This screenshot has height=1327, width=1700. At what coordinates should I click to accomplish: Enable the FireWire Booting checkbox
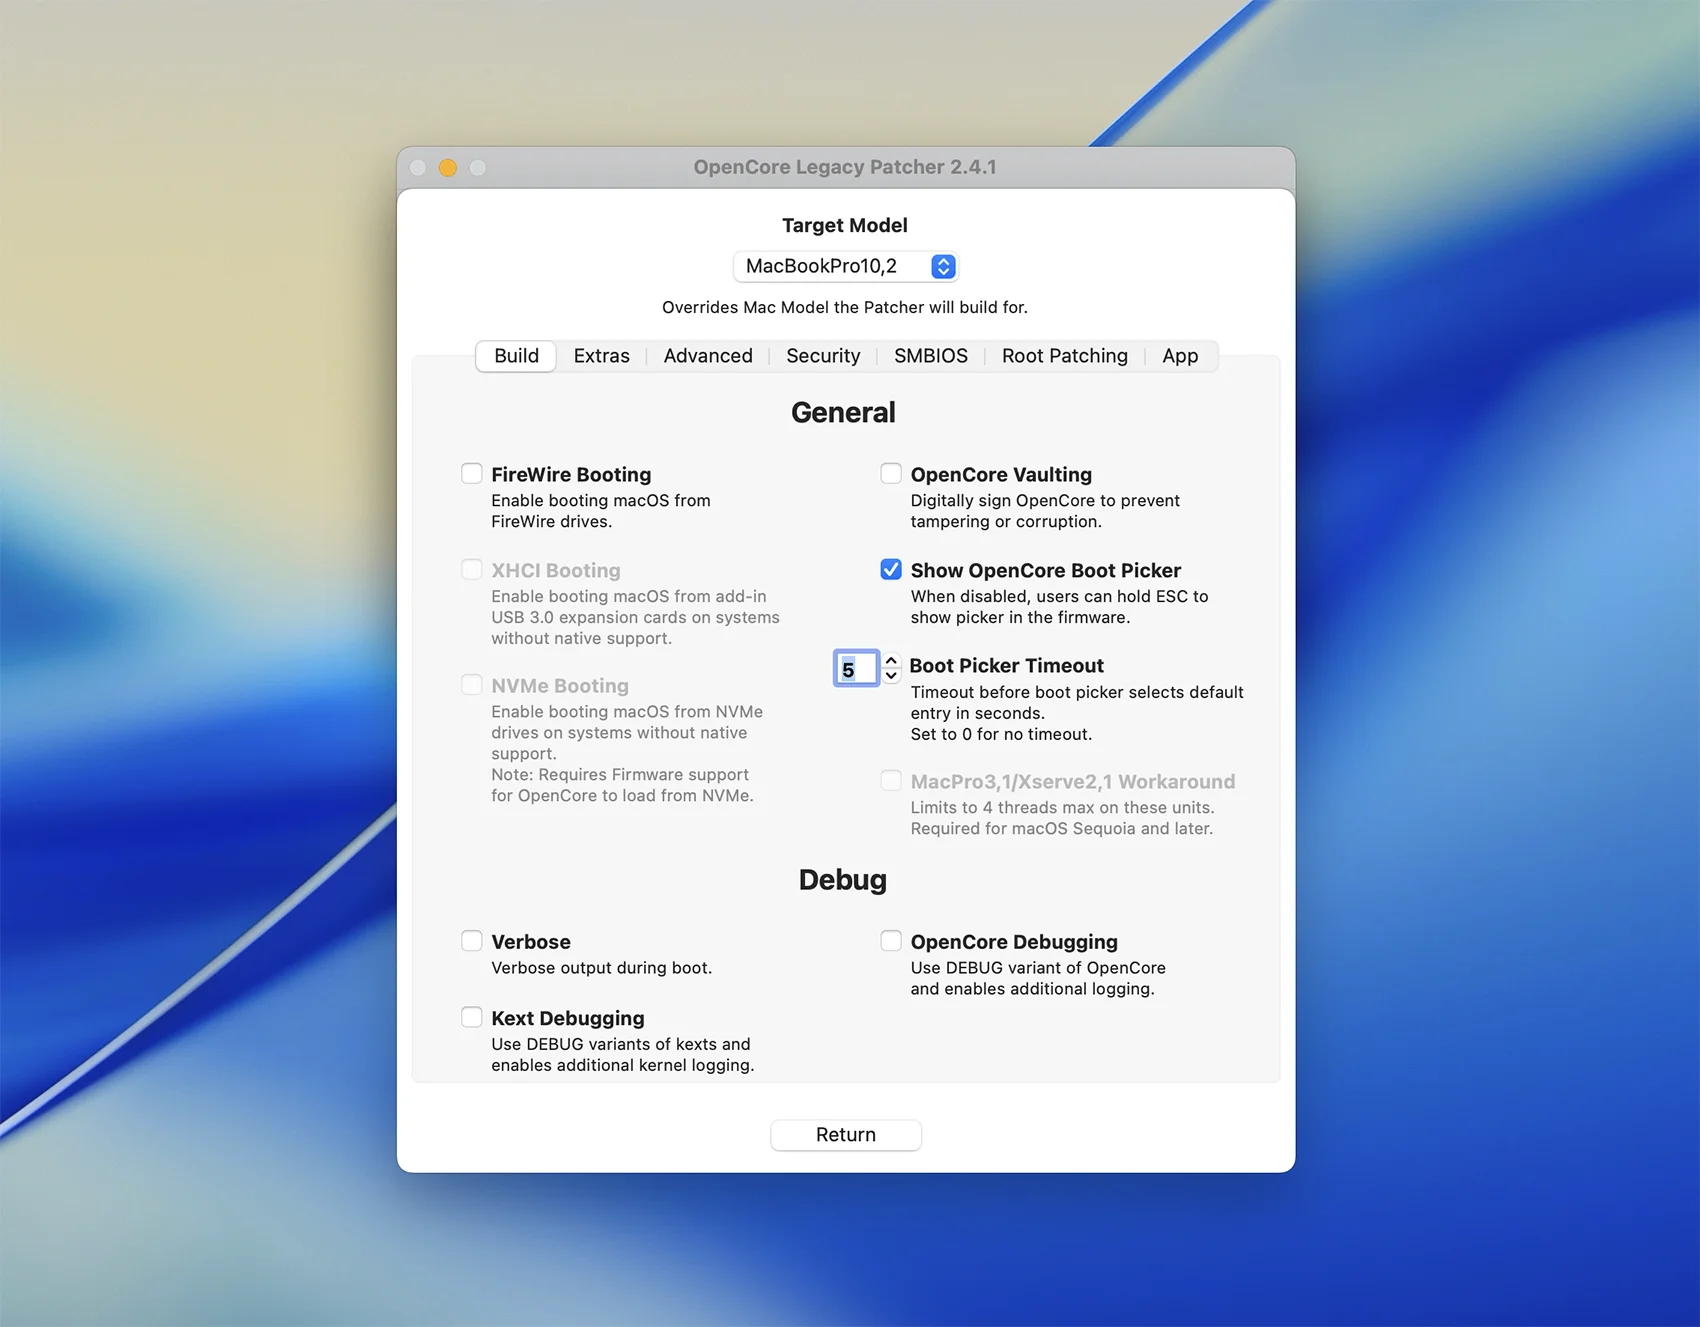[x=471, y=474]
